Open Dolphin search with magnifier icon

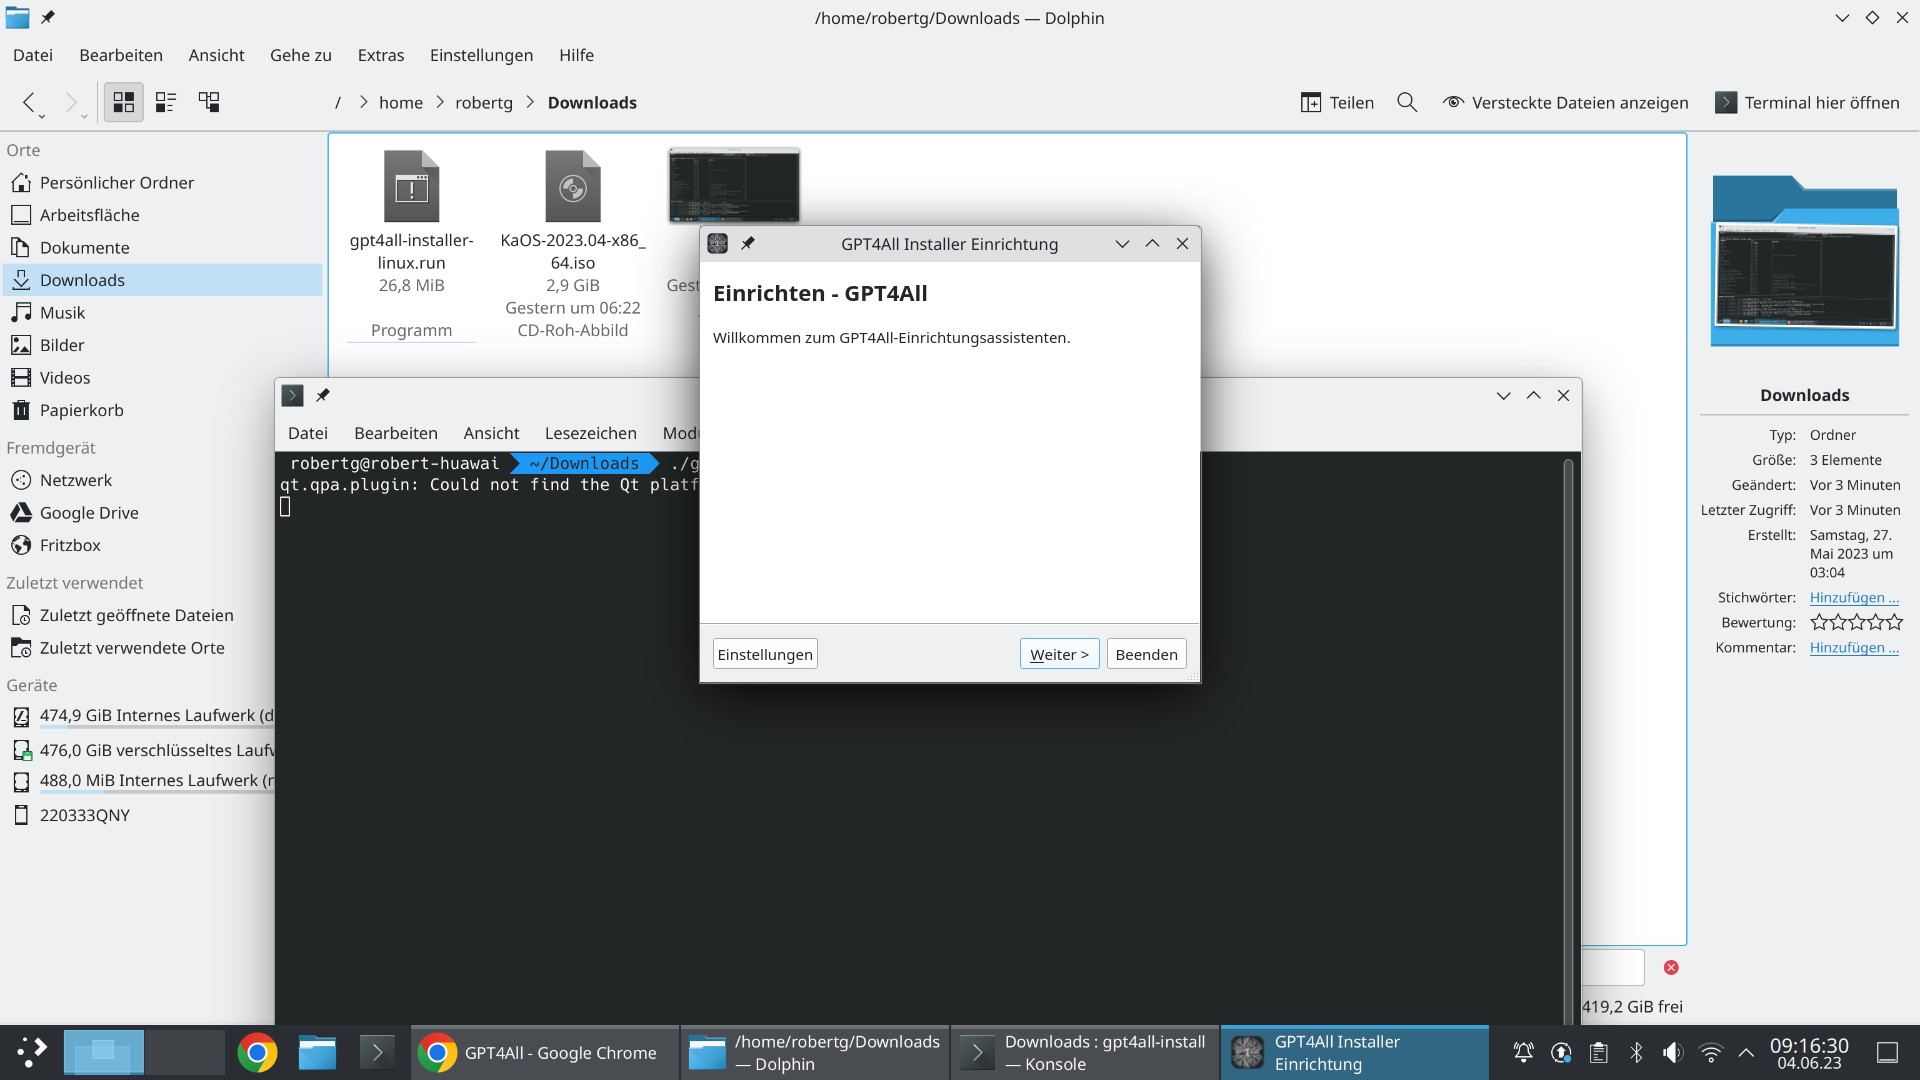pos(1407,102)
